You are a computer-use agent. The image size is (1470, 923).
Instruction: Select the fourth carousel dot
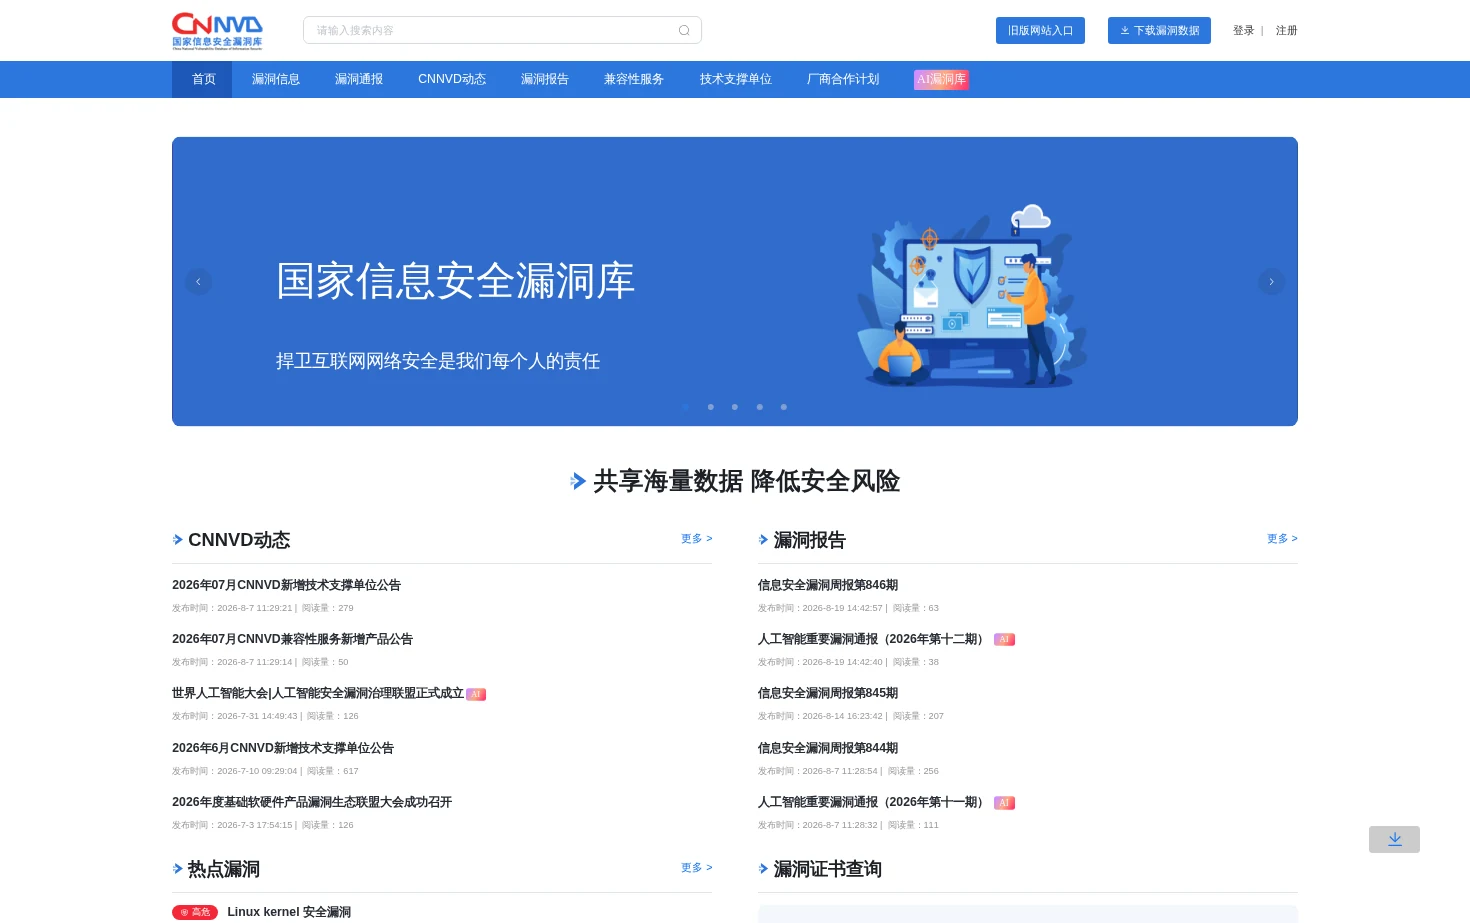tap(759, 407)
